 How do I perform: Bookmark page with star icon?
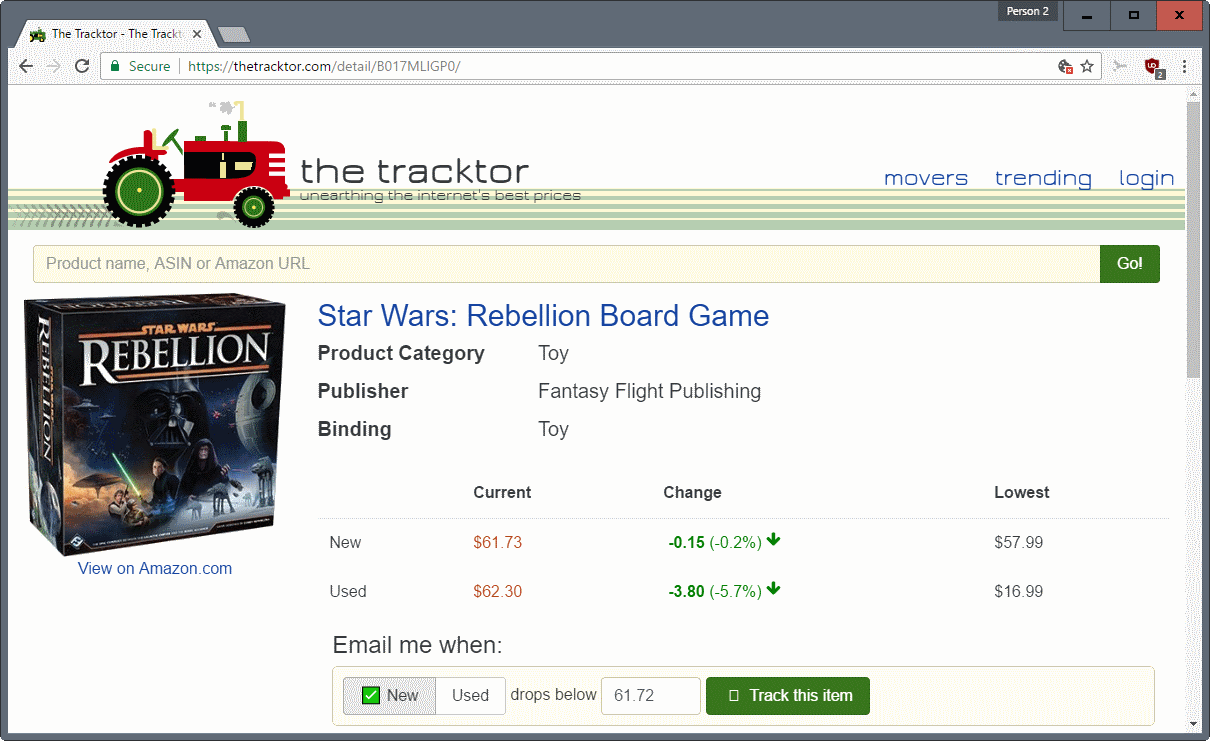click(1087, 66)
